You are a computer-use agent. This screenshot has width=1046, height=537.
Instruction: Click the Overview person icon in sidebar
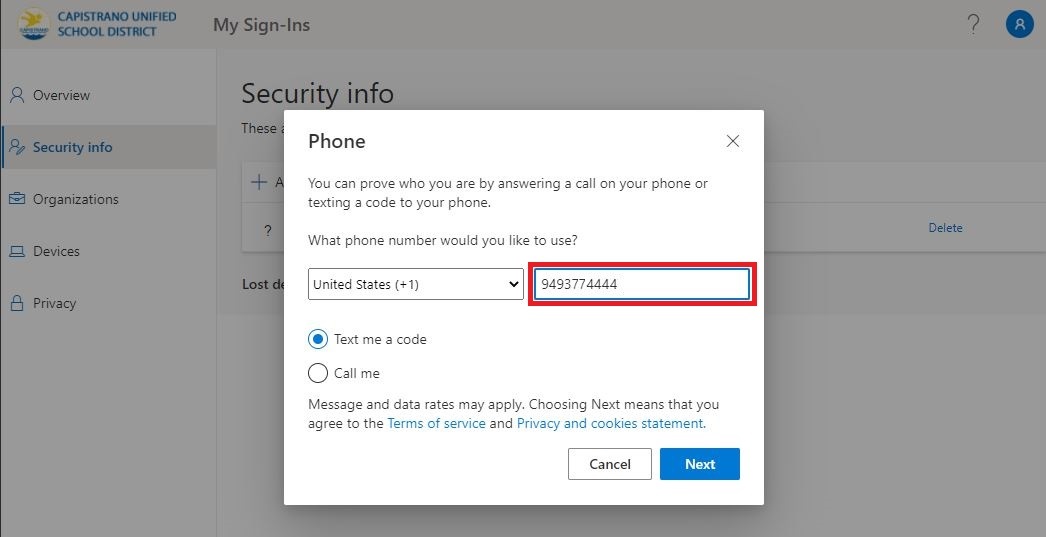[x=17, y=95]
